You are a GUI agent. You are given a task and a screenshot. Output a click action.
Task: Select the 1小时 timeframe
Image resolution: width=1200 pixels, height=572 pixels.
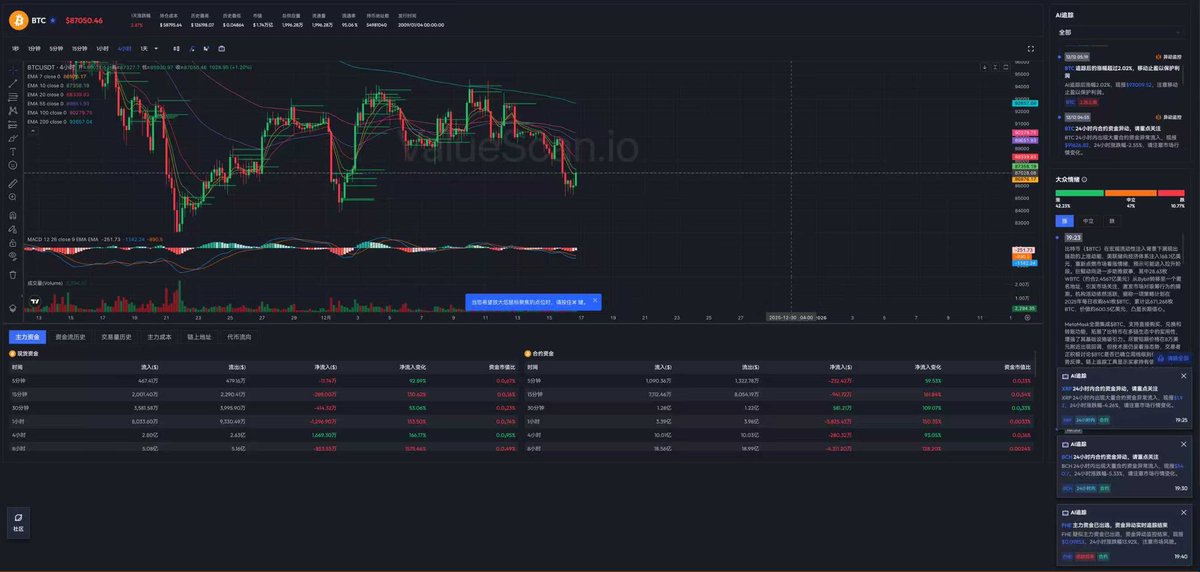(103, 48)
